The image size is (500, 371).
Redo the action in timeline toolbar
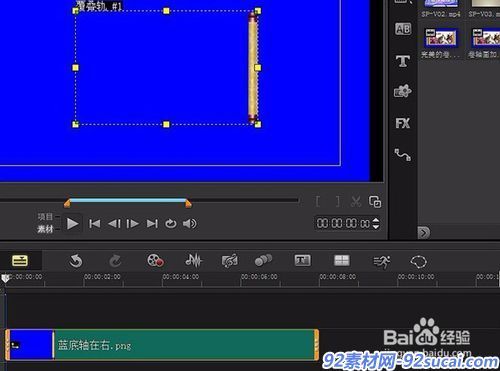click(115, 261)
